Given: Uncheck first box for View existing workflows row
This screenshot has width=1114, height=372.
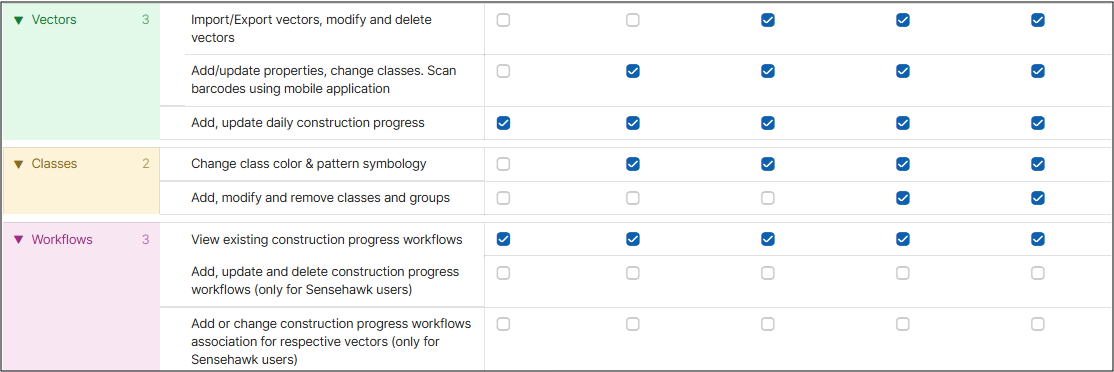Looking at the screenshot, I should tap(503, 239).
